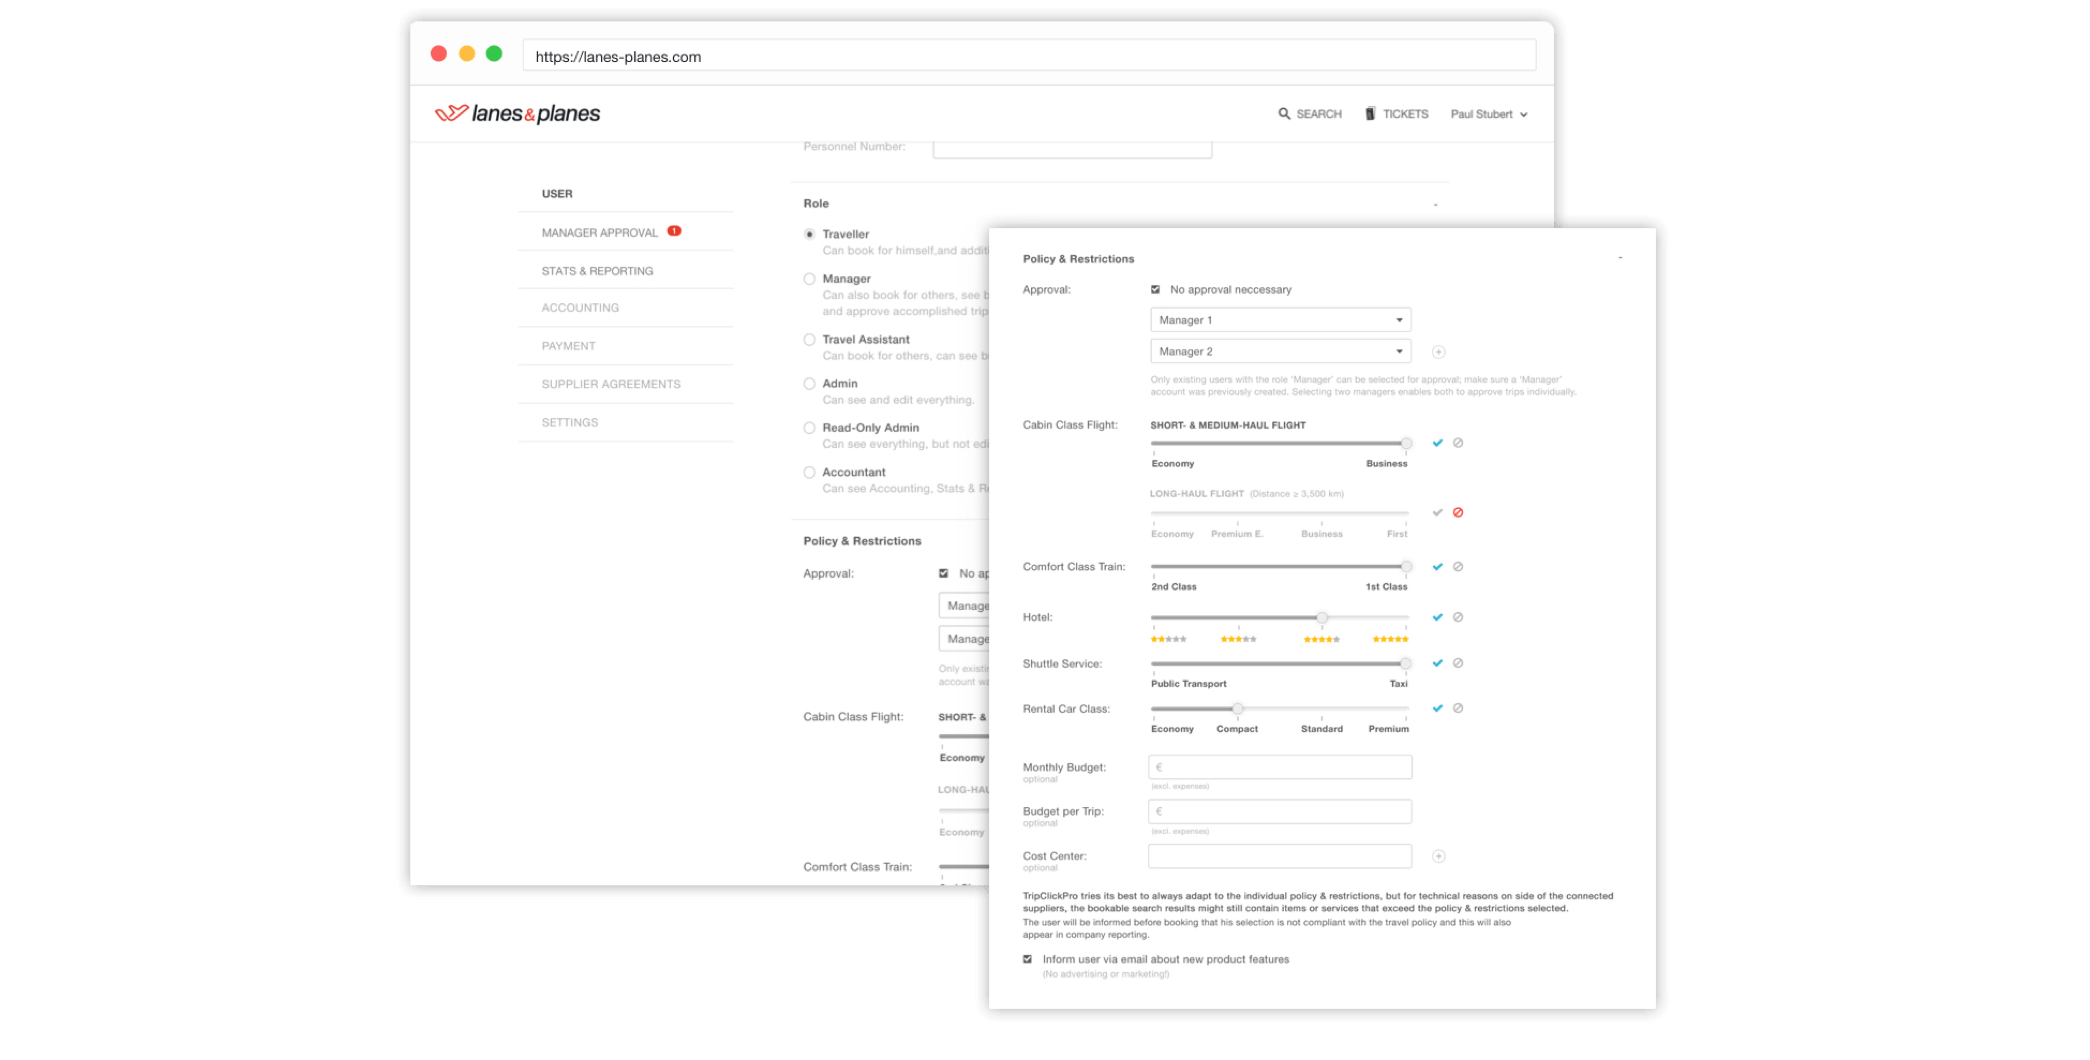Open the Manager 1 dropdown
The height and width of the screenshot is (1060, 2090).
(1280, 320)
